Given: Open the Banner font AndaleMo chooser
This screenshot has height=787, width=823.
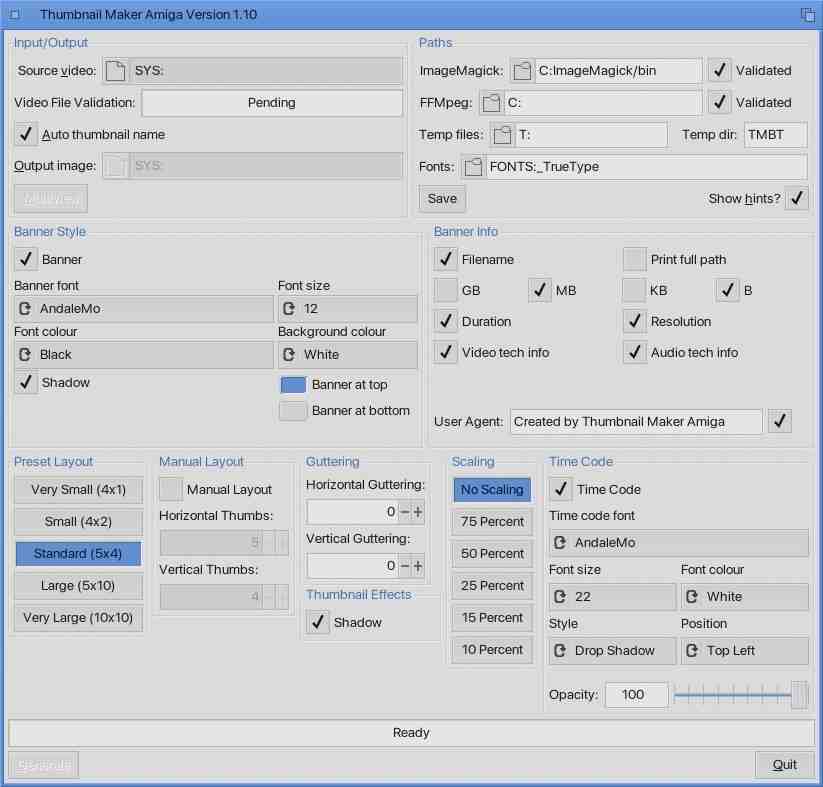Looking at the screenshot, I should tap(143, 309).
